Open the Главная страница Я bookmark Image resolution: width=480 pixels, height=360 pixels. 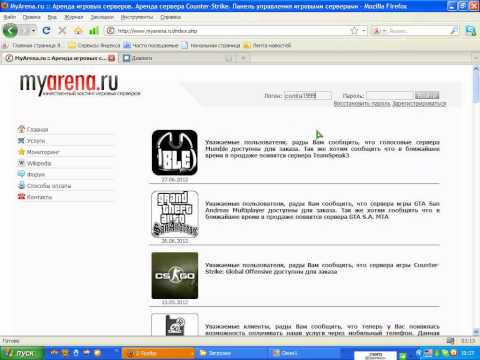pyautogui.click(x=32, y=45)
